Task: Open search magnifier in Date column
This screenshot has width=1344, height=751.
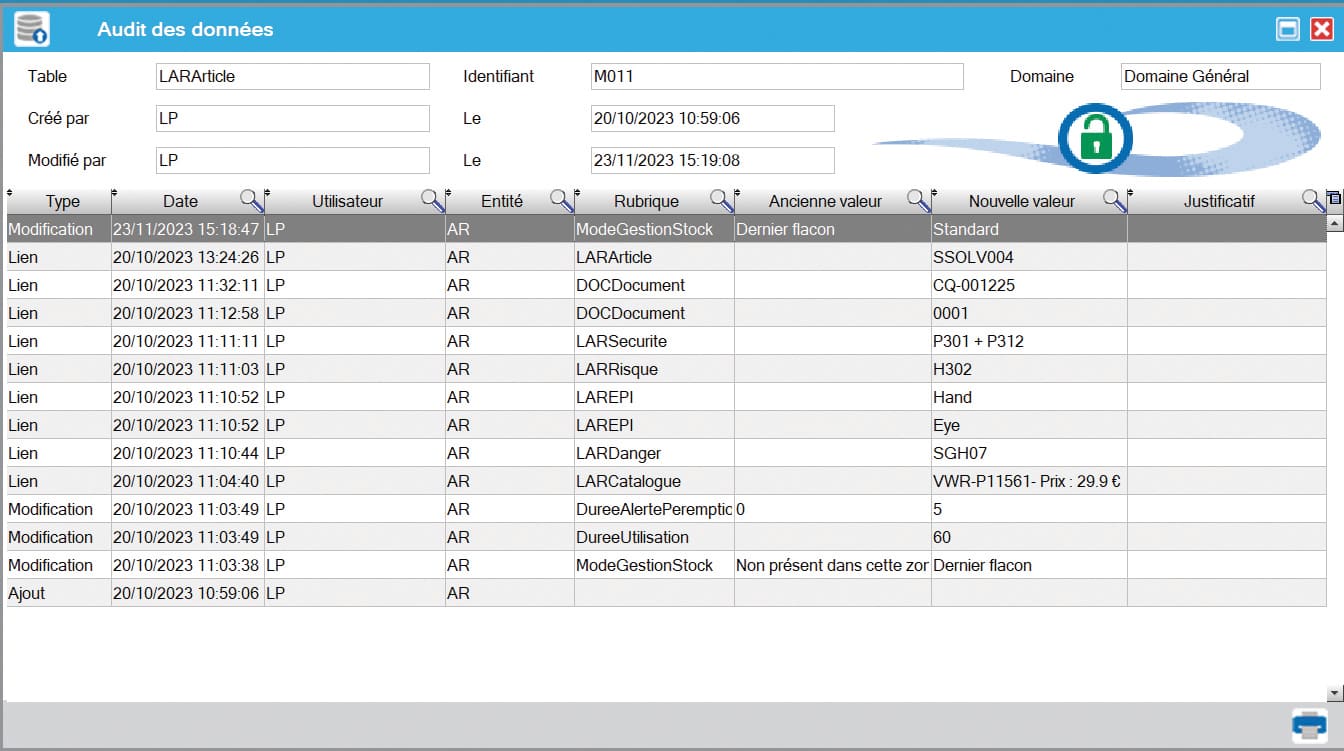Action: point(251,201)
